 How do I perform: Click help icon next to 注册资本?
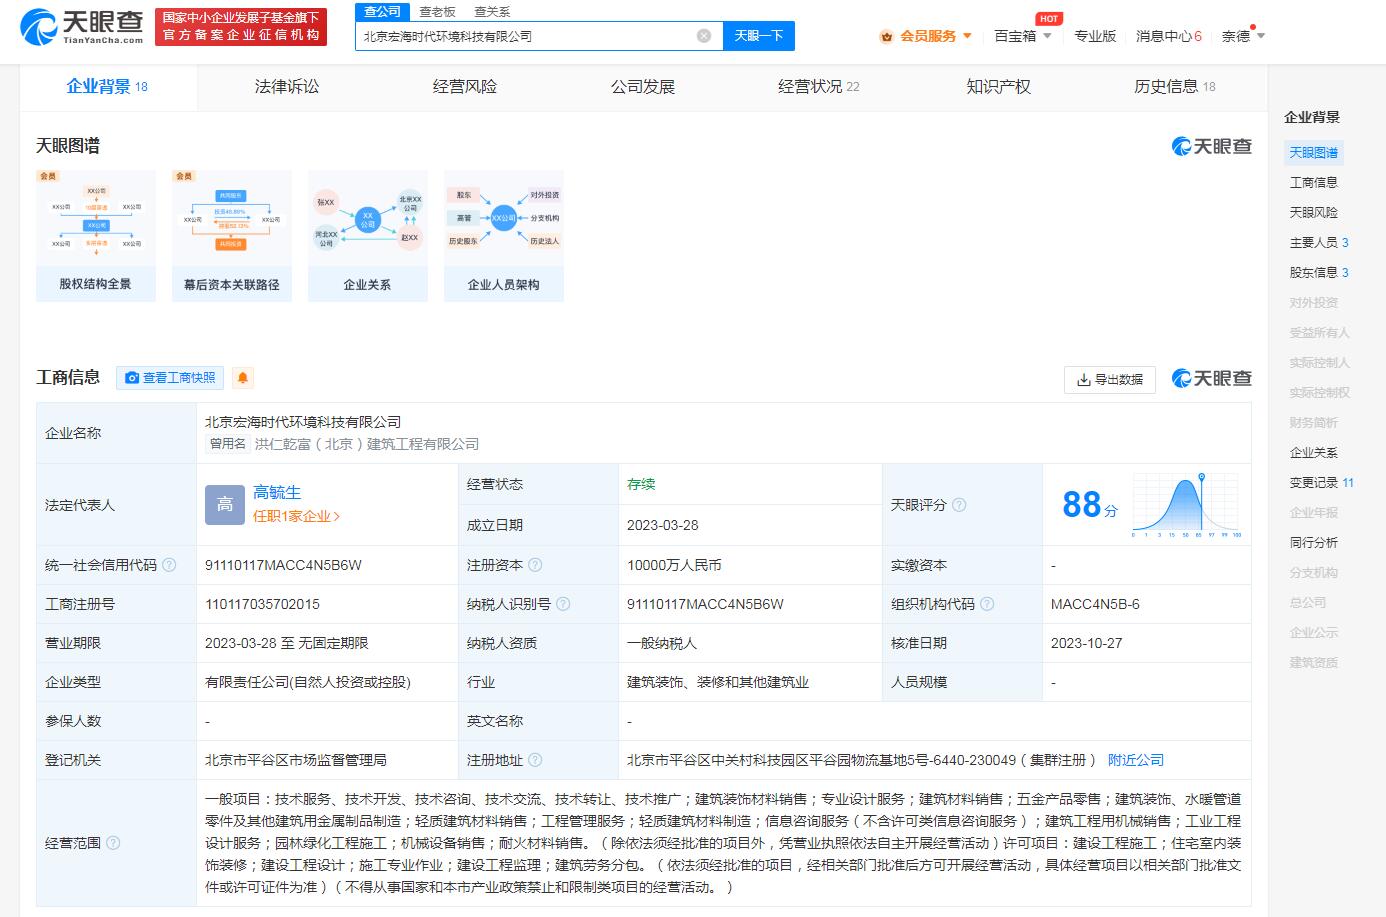(x=535, y=565)
